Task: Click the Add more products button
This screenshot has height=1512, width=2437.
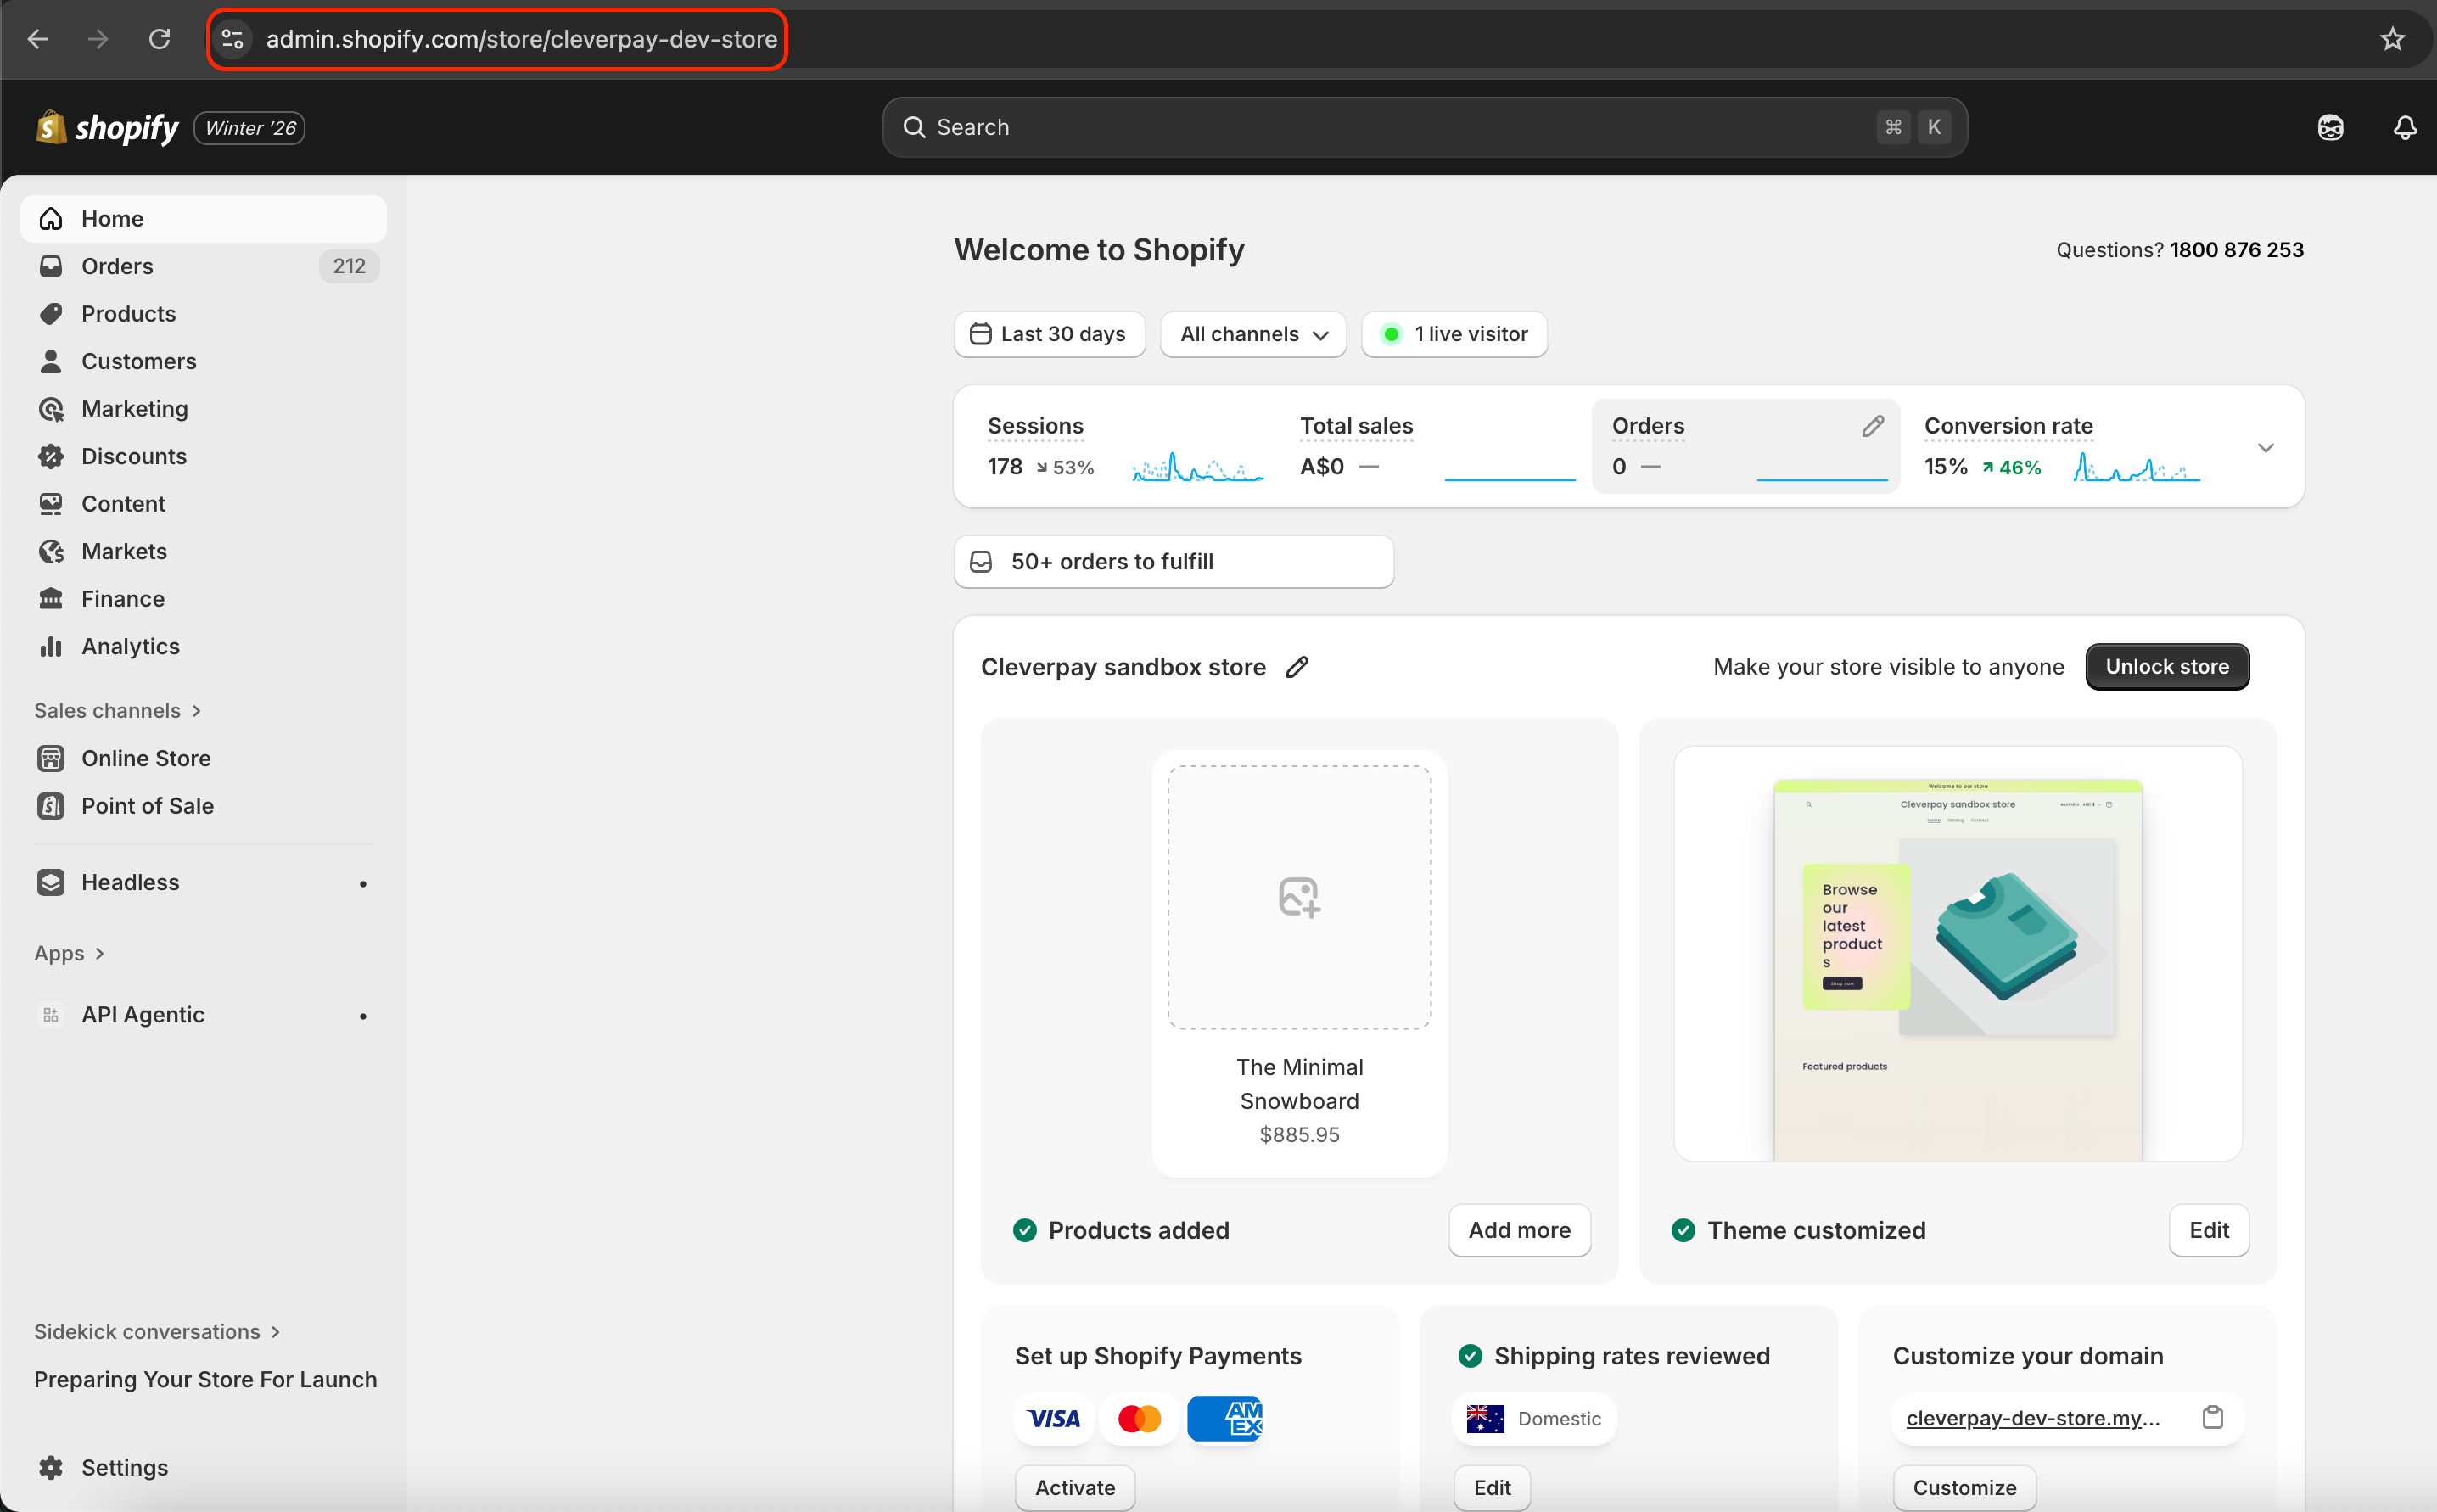Action: coord(1518,1230)
